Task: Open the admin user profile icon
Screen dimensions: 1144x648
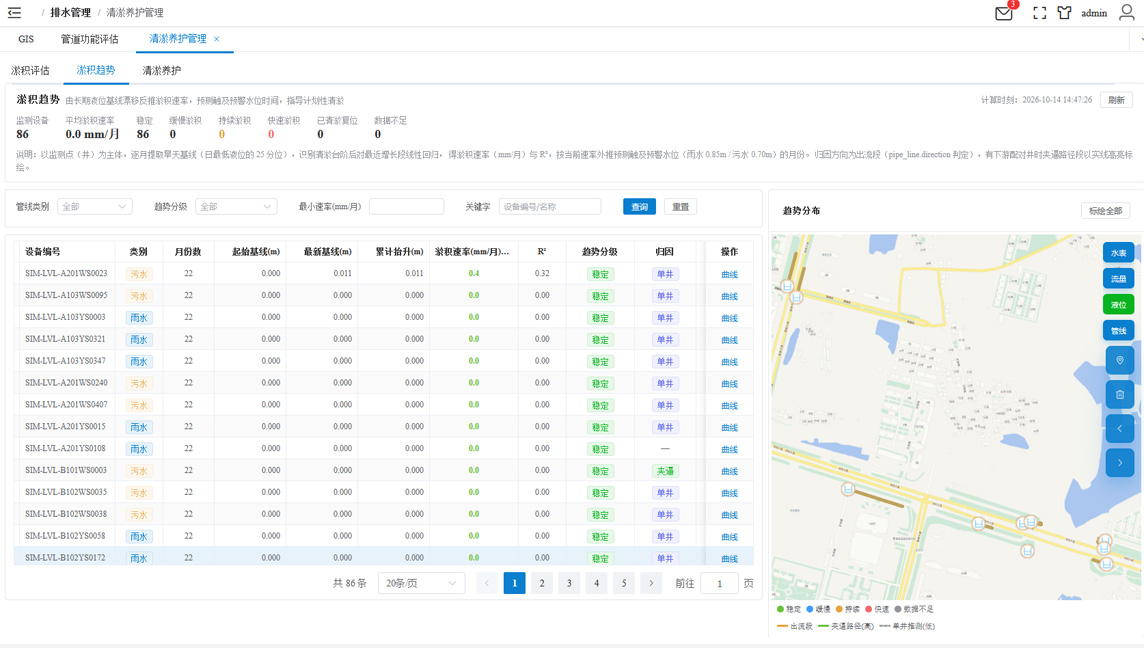Action: pos(1126,12)
